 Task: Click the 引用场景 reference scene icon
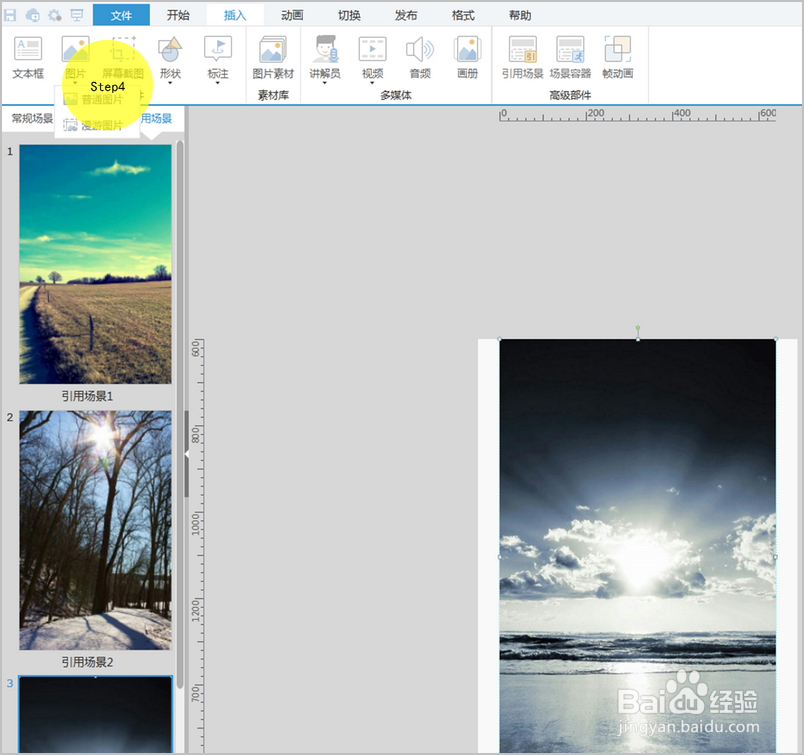pos(522,49)
